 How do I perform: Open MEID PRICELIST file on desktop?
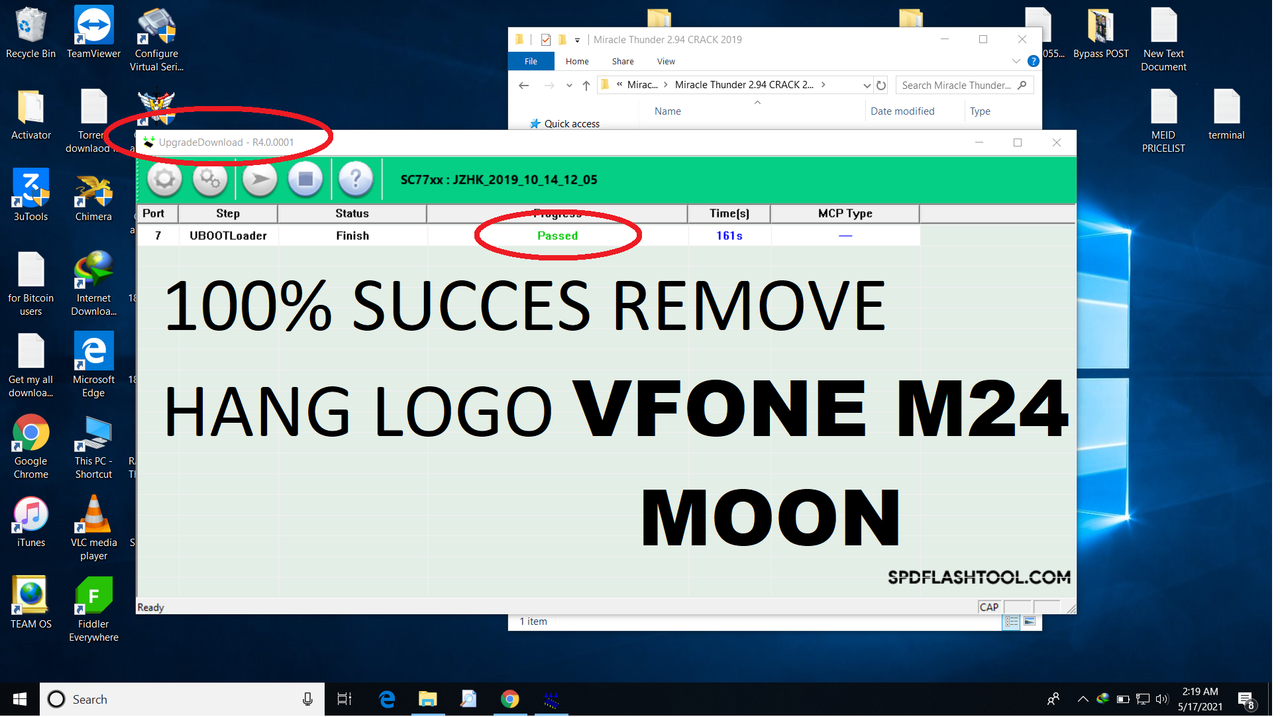pos(1164,121)
